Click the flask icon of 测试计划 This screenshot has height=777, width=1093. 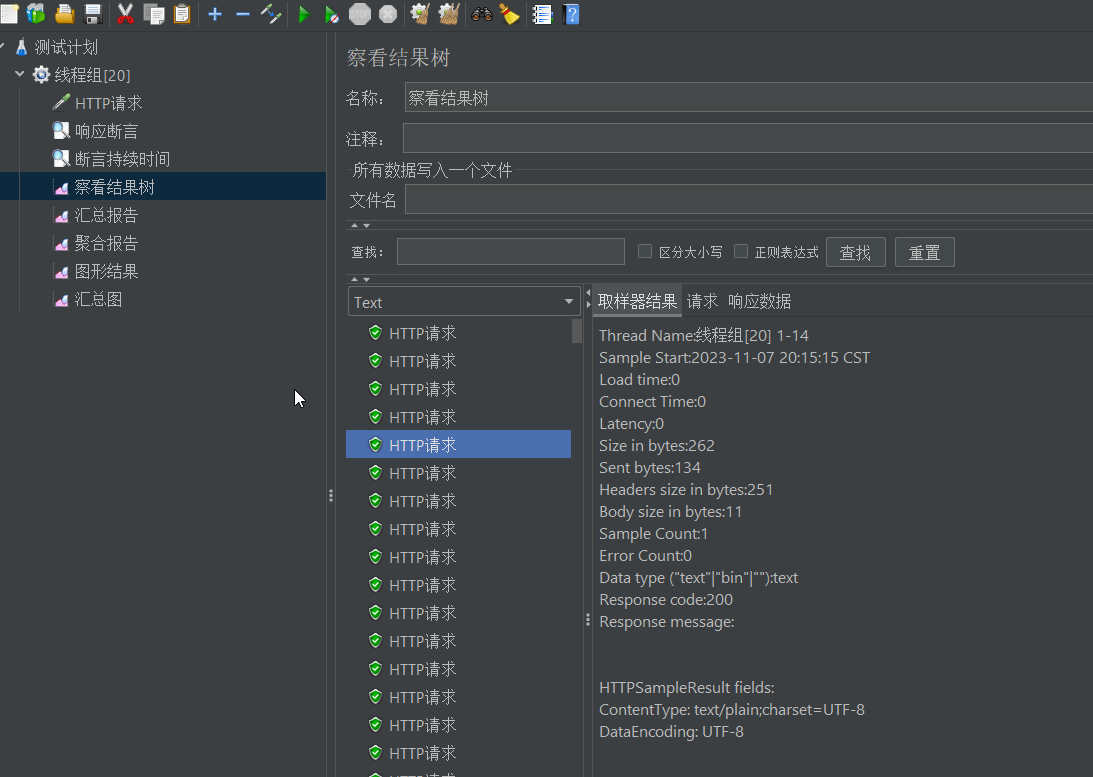22,47
